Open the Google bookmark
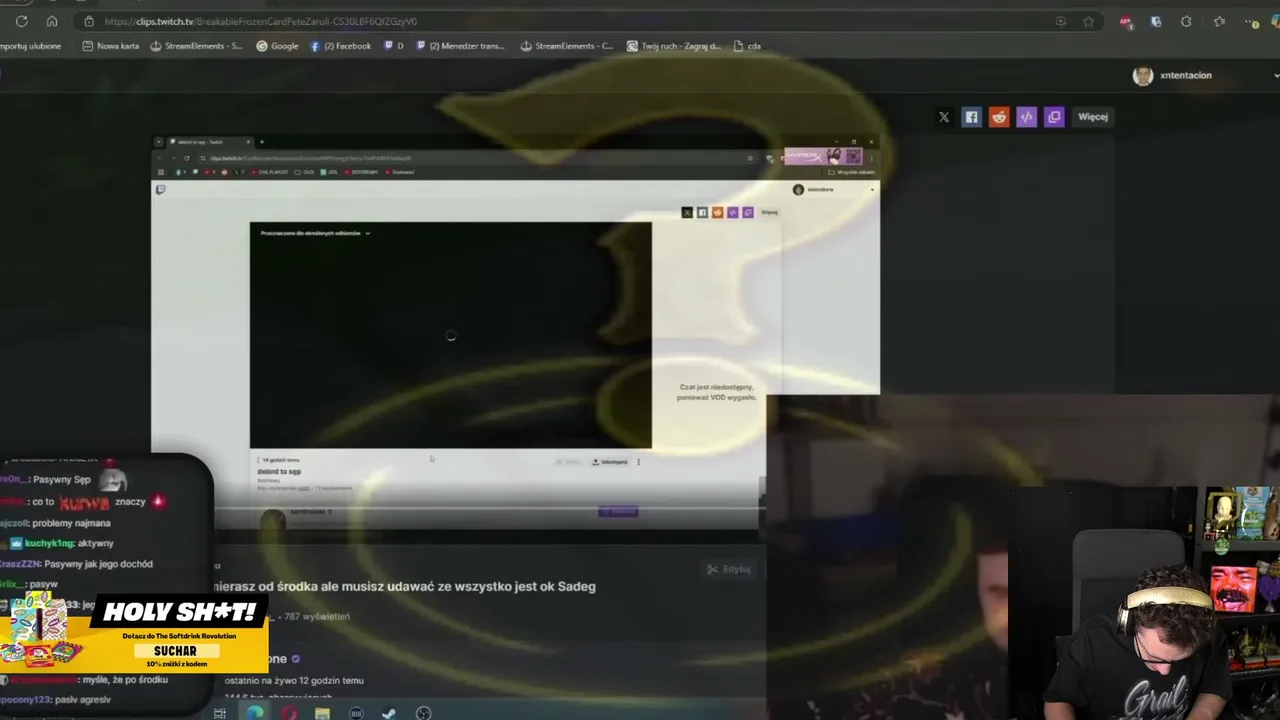Screen dimensions: 1280x720 click(277, 46)
